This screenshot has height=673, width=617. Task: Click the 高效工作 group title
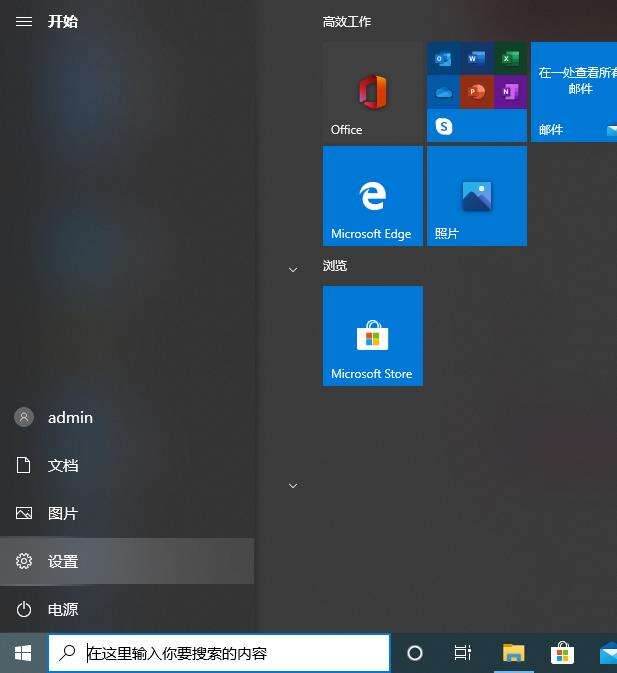tap(347, 21)
